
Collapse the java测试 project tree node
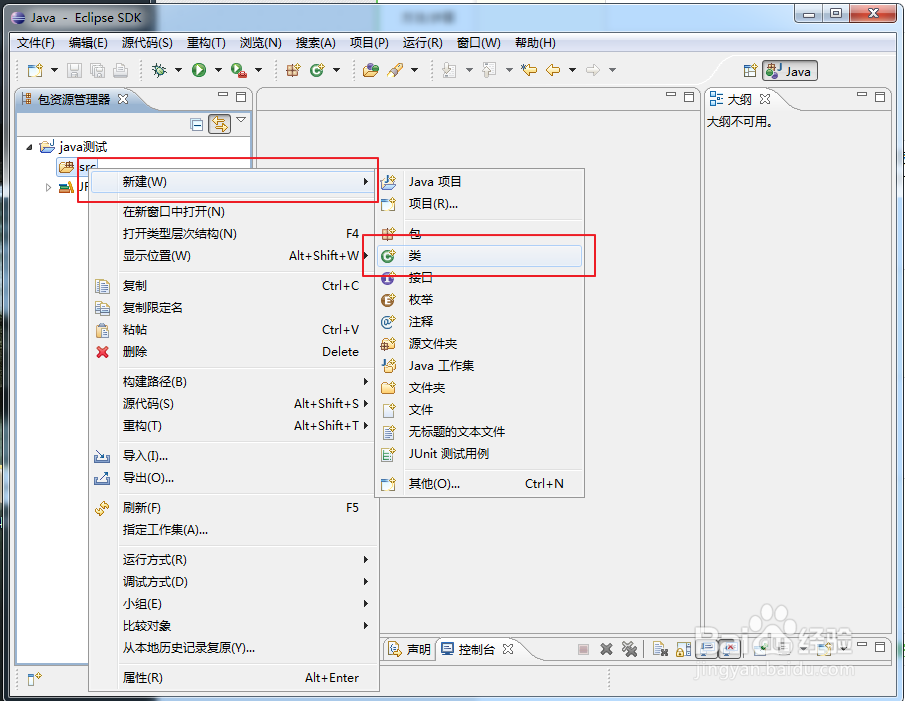pos(29,148)
